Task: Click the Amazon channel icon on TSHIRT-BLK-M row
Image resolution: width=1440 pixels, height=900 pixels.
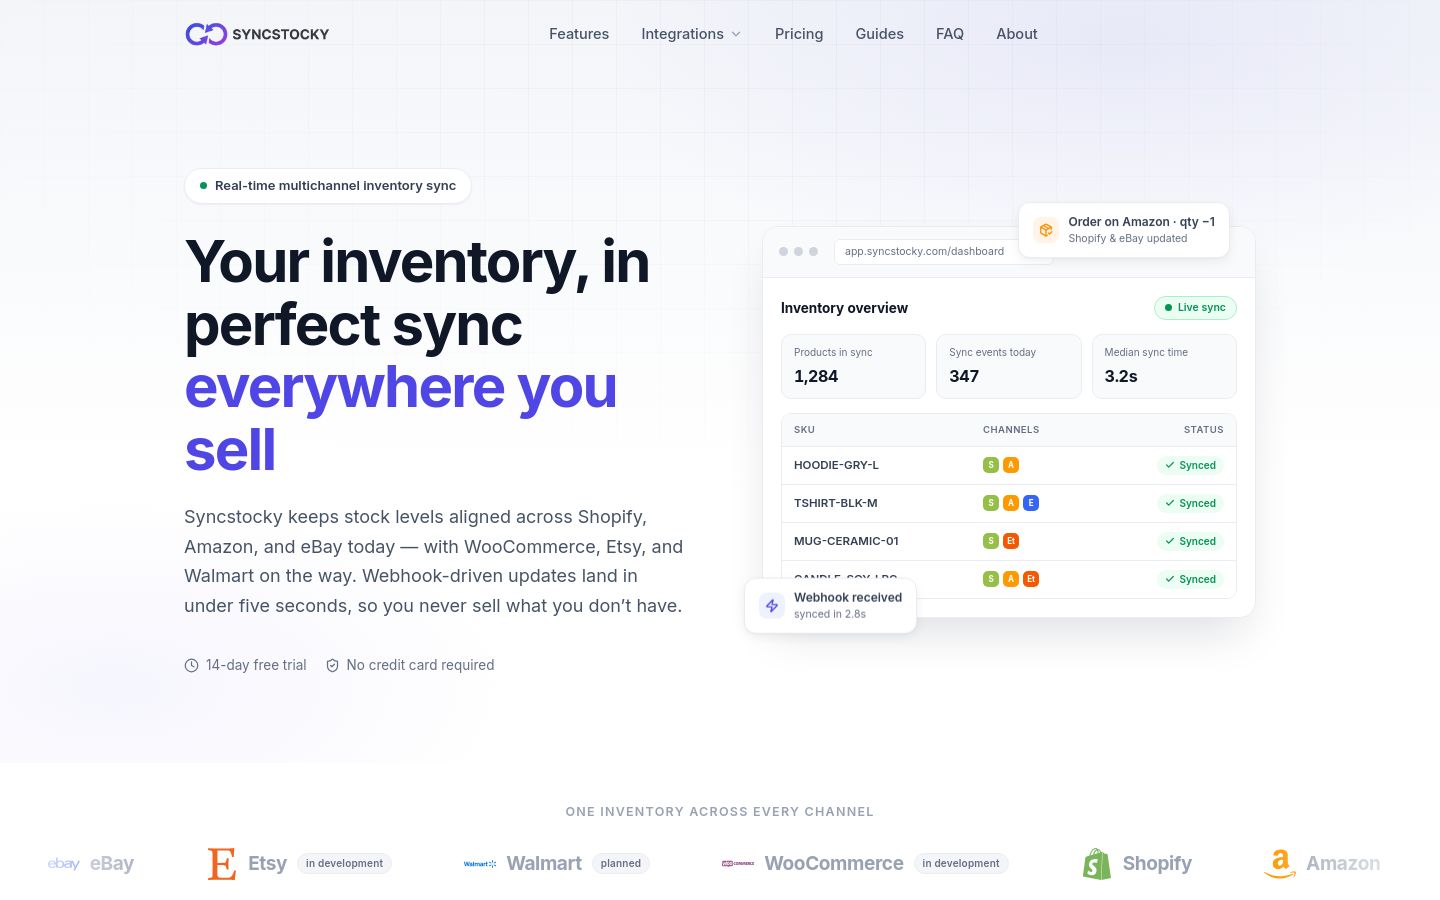Action: tap(1011, 503)
